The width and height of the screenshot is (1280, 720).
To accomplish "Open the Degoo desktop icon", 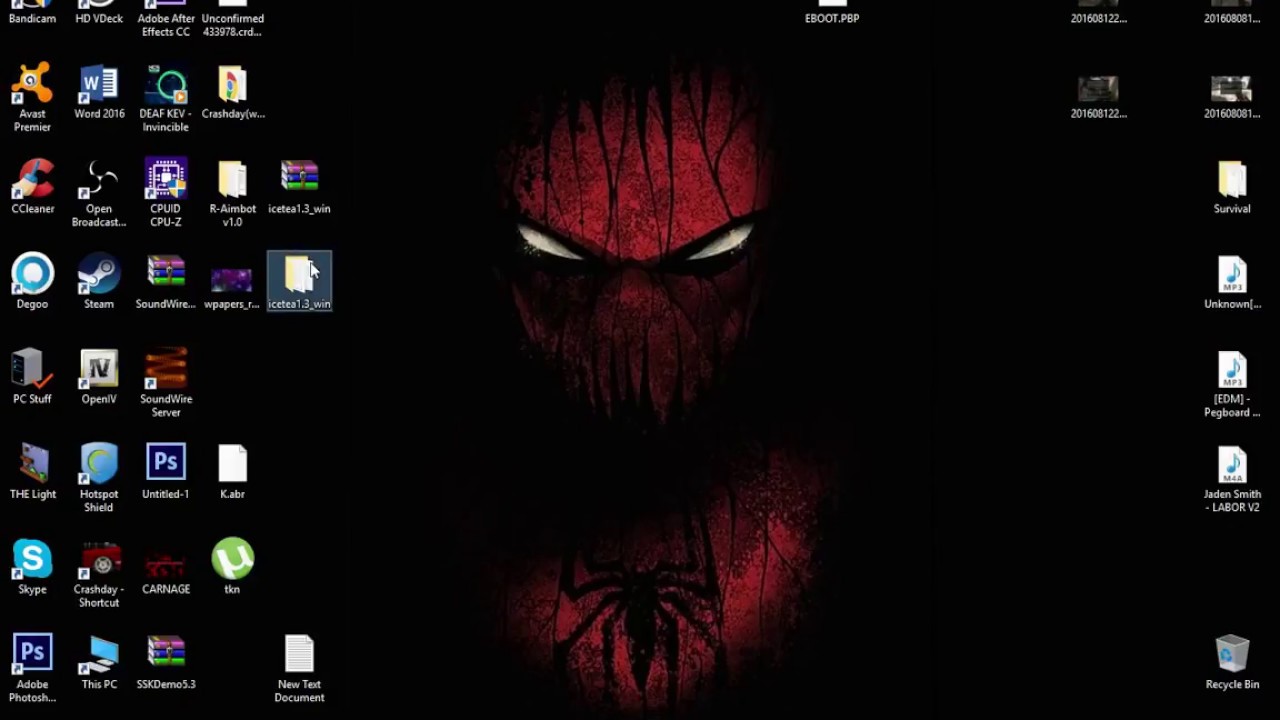I will [32, 282].
